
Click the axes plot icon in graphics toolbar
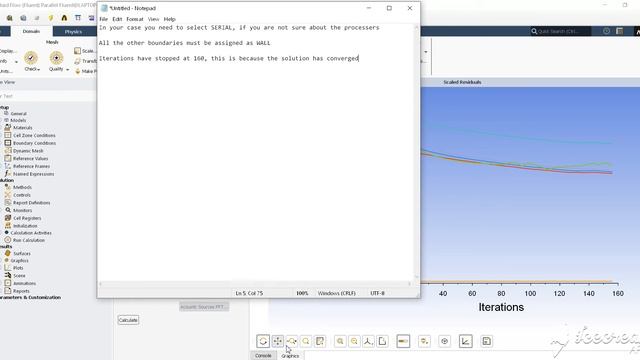[466, 341]
